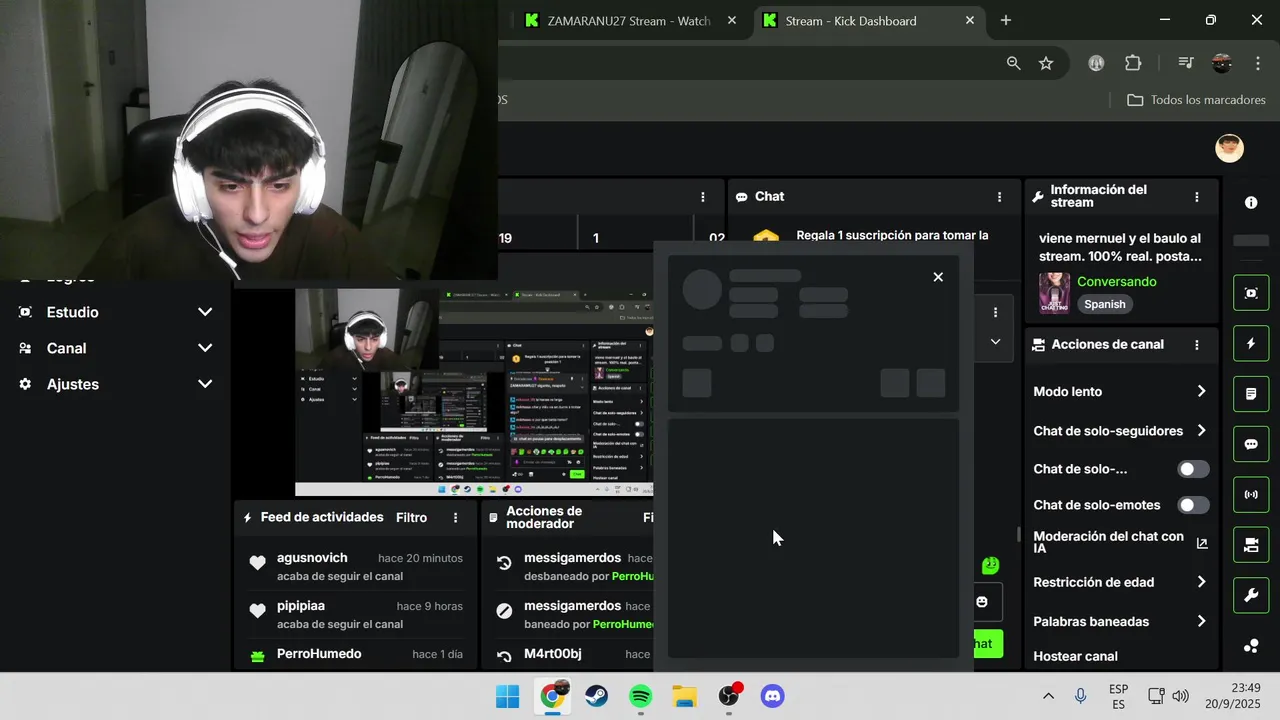Image resolution: width=1280 pixels, height=720 pixels.
Task: Open Feed de actividades three-dot menu
Action: point(456,518)
